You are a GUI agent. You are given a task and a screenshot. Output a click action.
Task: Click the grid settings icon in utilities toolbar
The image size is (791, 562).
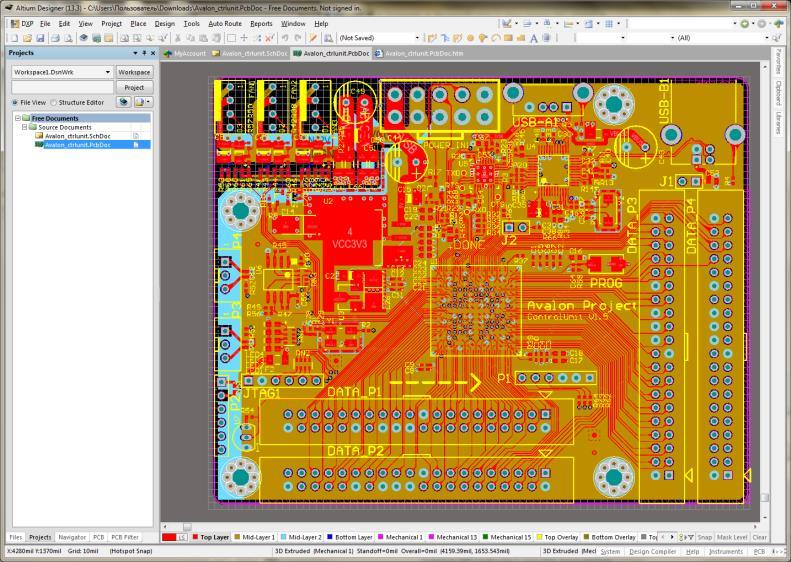609,24
